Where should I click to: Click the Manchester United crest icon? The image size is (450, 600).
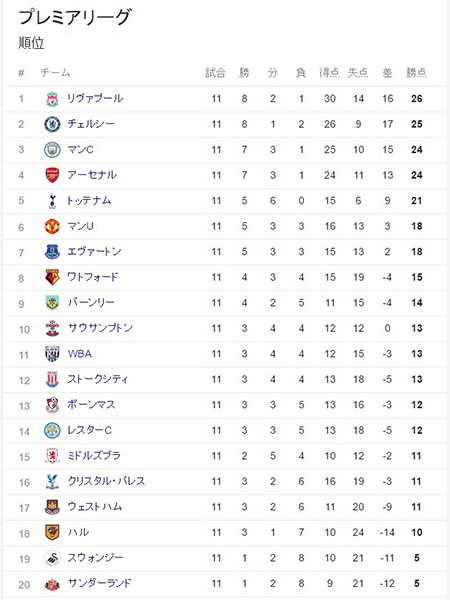(52, 226)
